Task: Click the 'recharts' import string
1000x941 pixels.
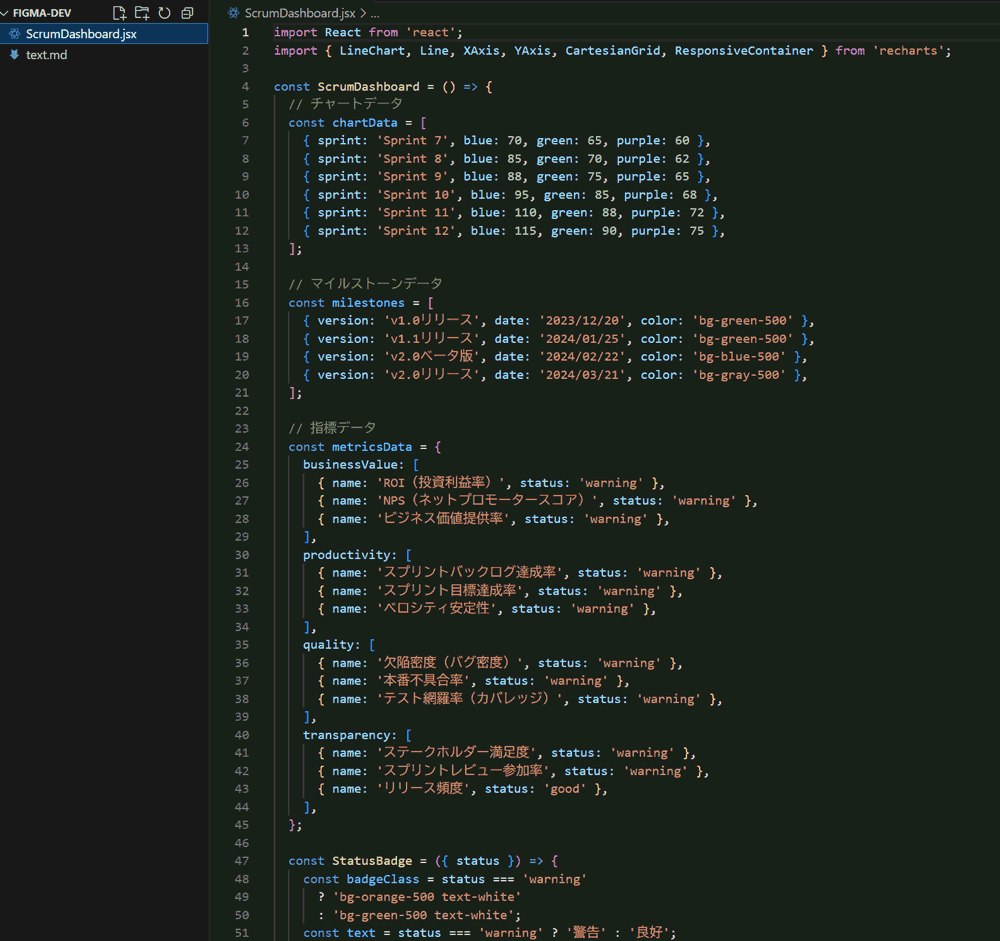Action: tap(912, 51)
